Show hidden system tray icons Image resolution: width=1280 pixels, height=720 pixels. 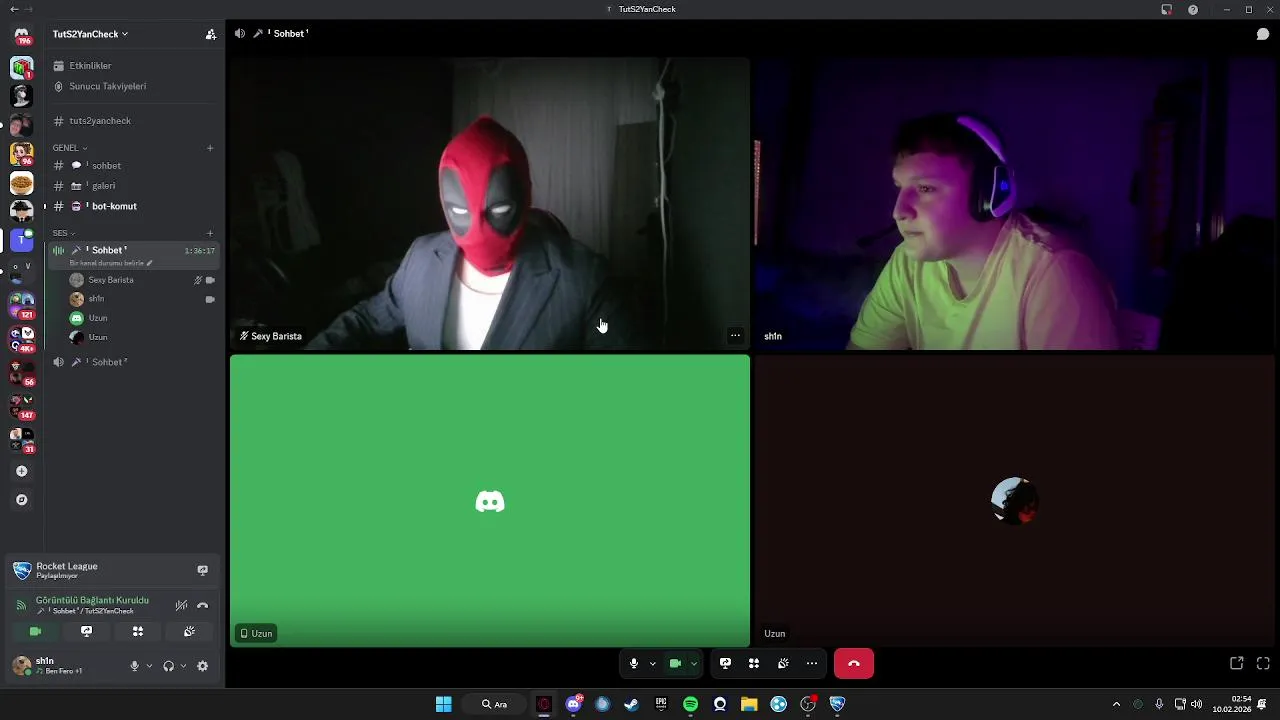pyautogui.click(x=1116, y=704)
